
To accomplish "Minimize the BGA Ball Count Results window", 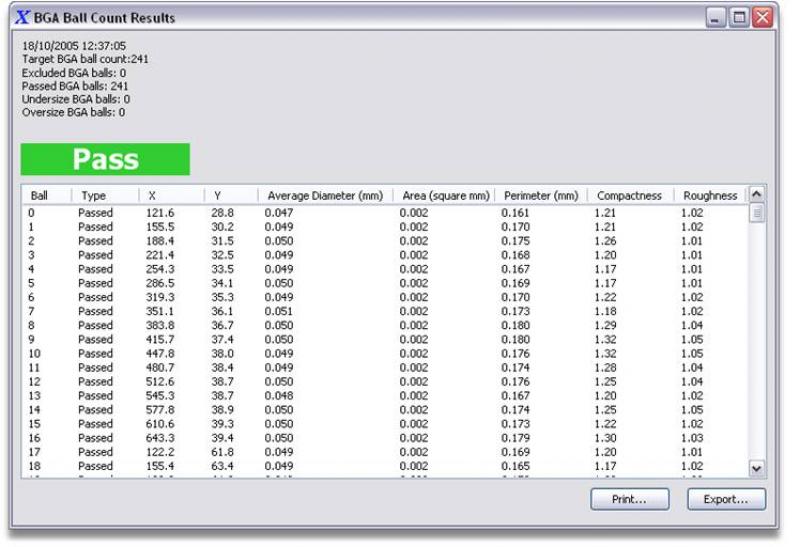I will click(x=717, y=18).
